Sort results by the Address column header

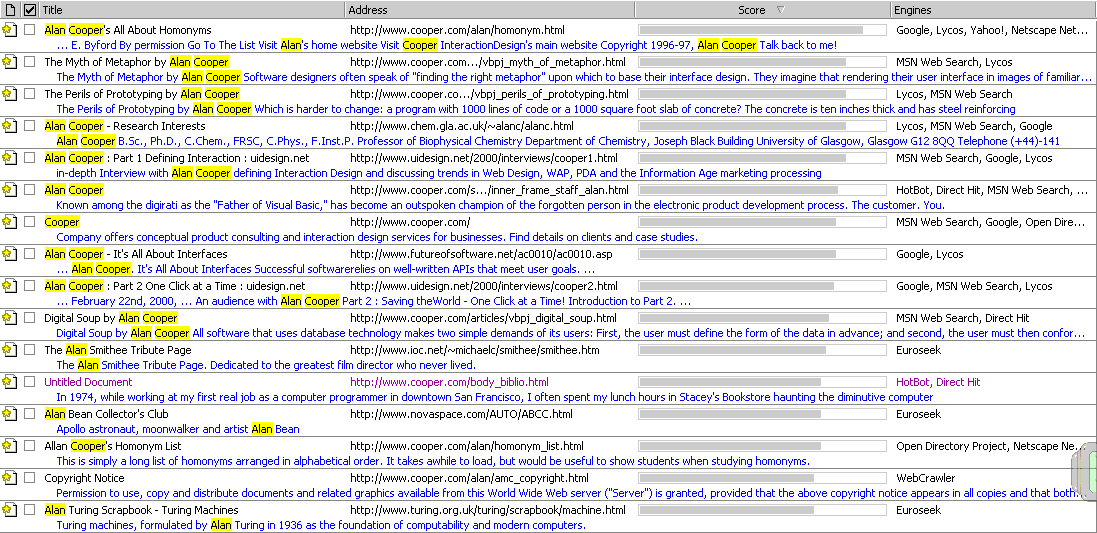[x=488, y=10]
